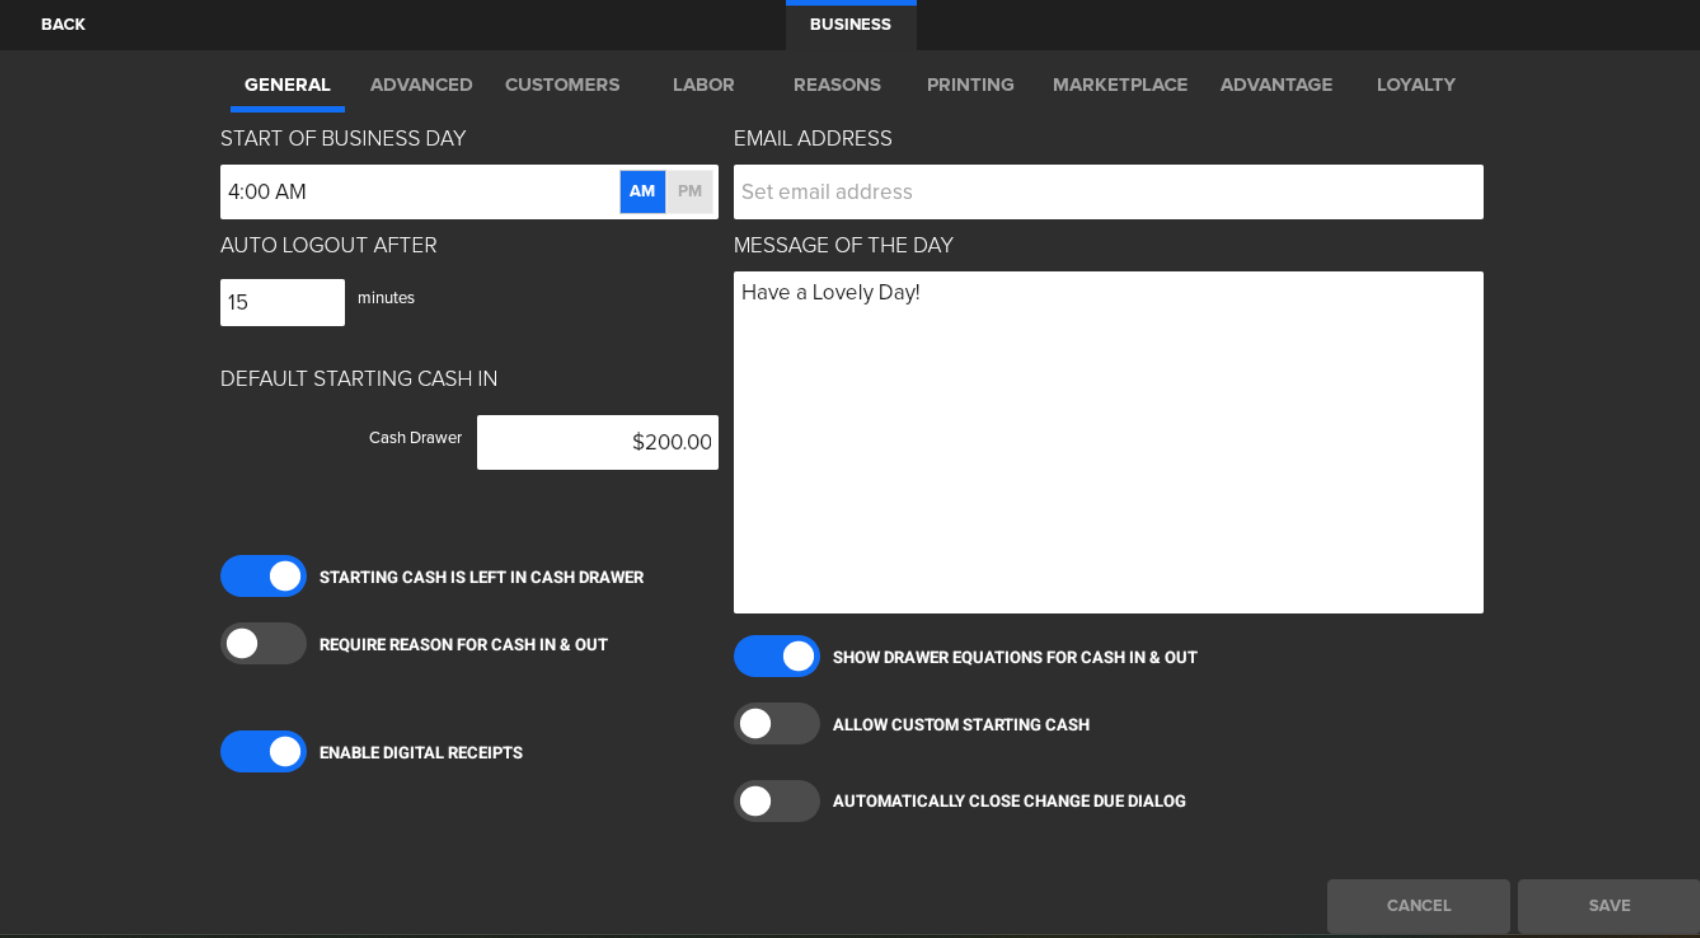The height and width of the screenshot is (938, 1700).
Task: Open the Advanced settings tab
Action: [x=421, y=85]
